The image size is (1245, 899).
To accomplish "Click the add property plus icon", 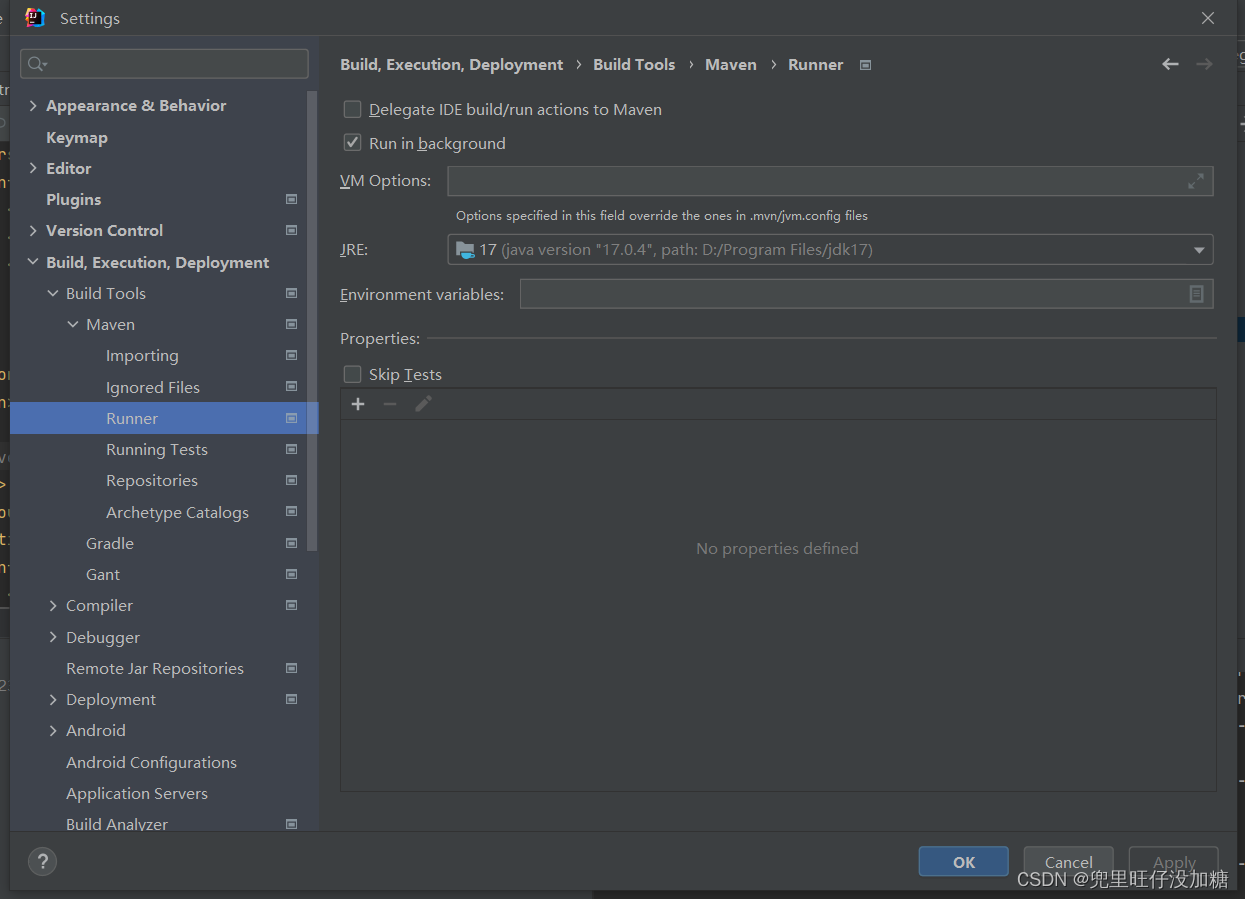I will click(358, 404).
